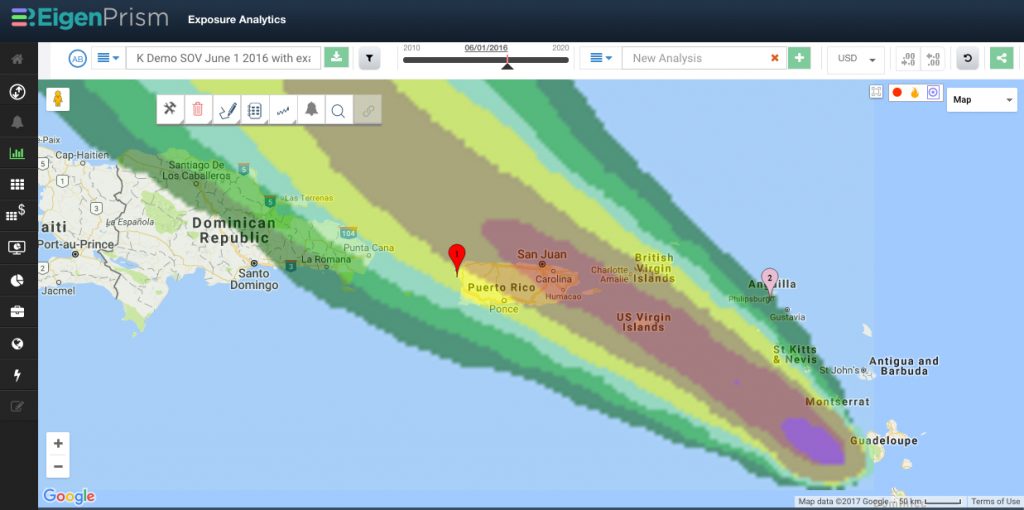Select the green bar chart sidebar icon
Image resolution: width=1024 pixels, height=510 pixels.
click(x=18, y=153)
